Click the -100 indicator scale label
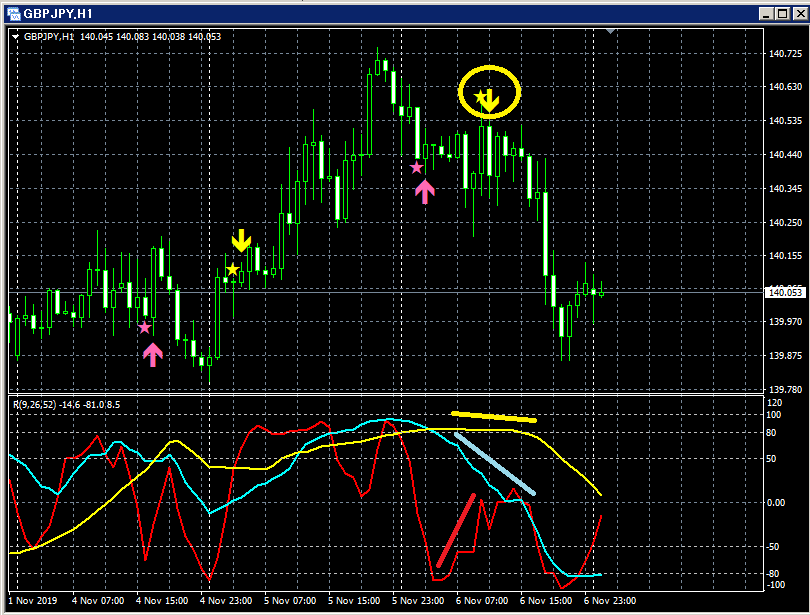810x615 pixels. 775,585
